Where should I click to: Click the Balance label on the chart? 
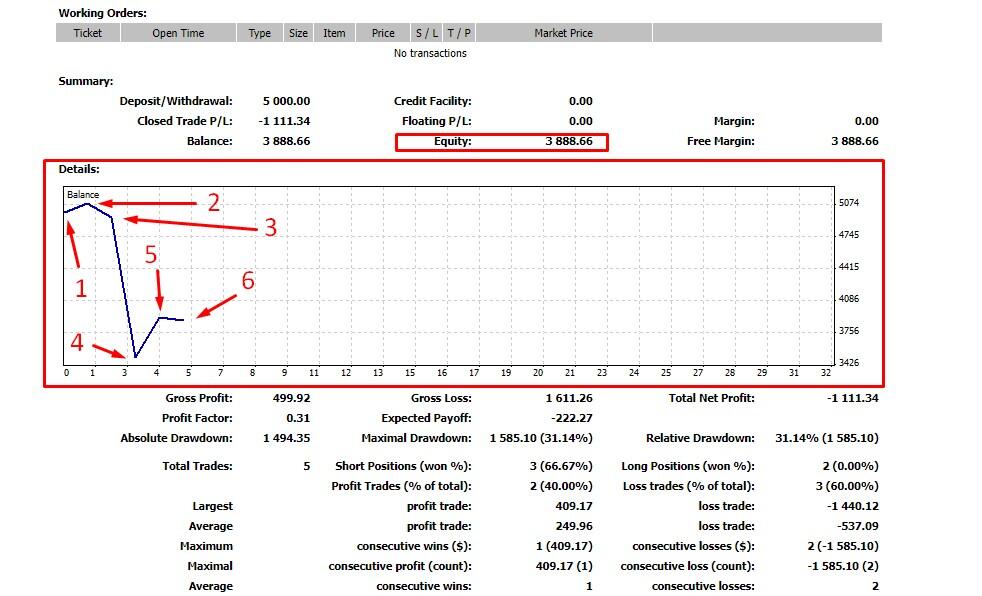point(82,195)
